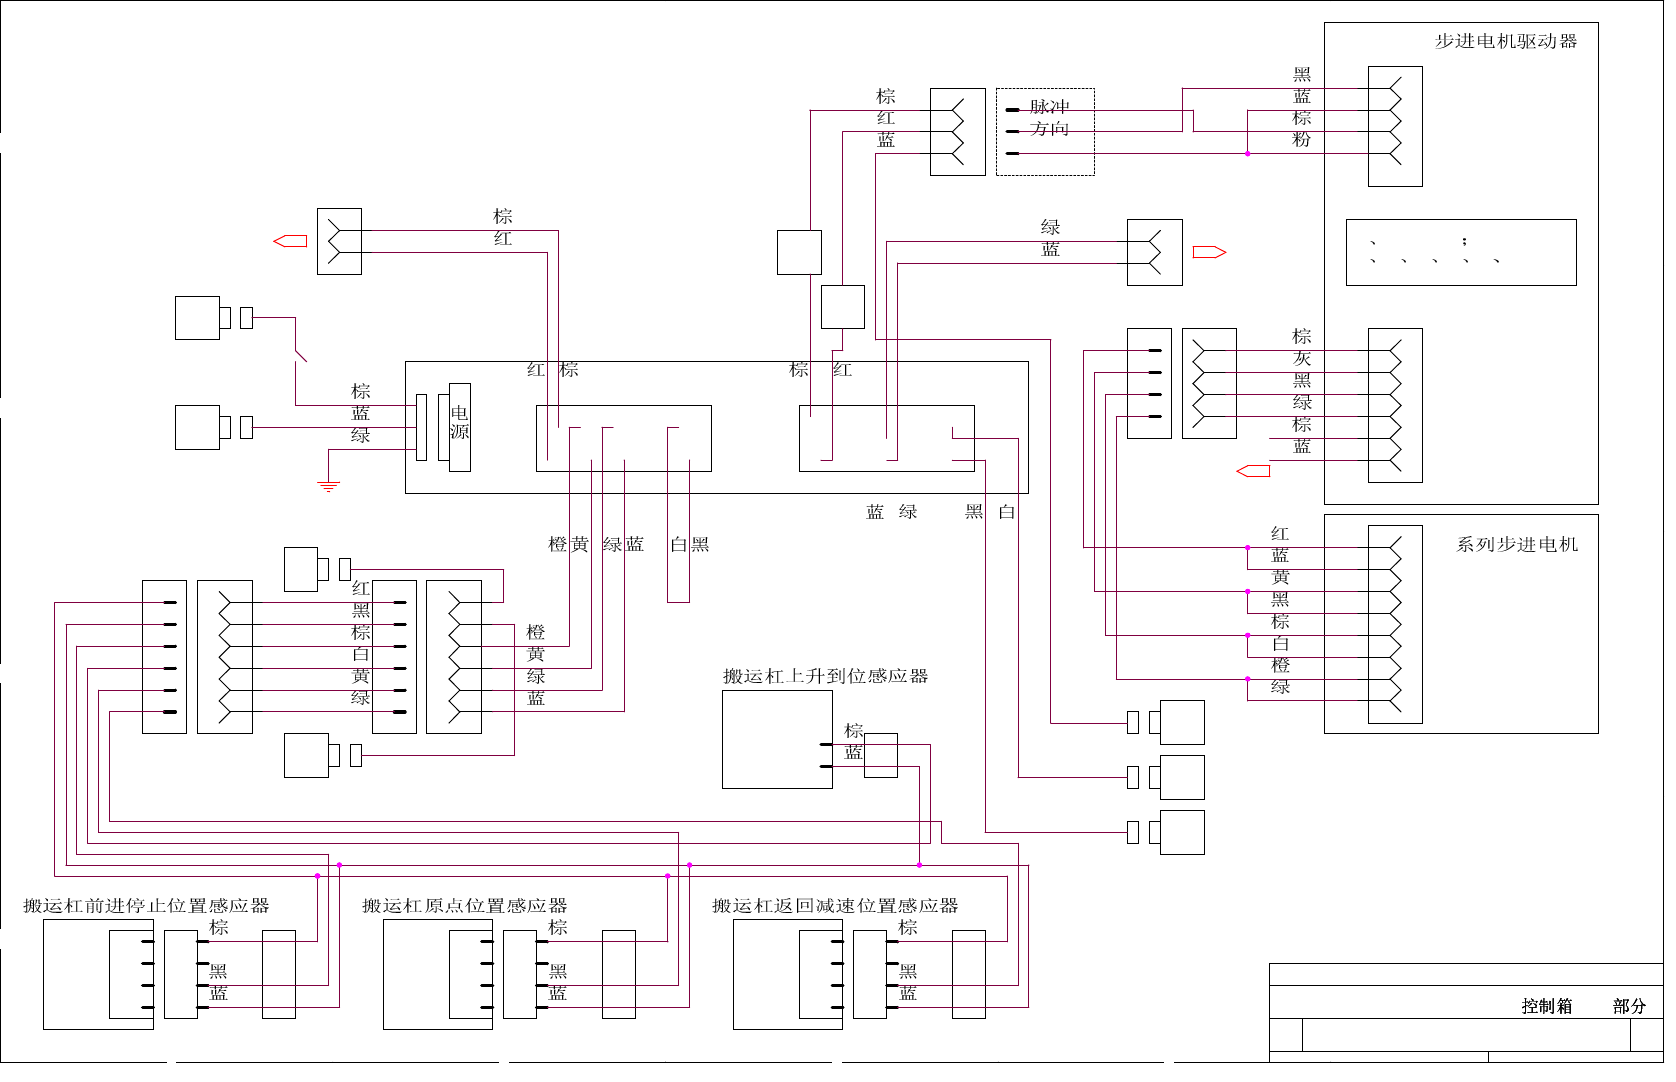1676x1082 pixels.
Task: Select 搬运杠前进停止位置感应器 label
Action: (x=147, y=906)
